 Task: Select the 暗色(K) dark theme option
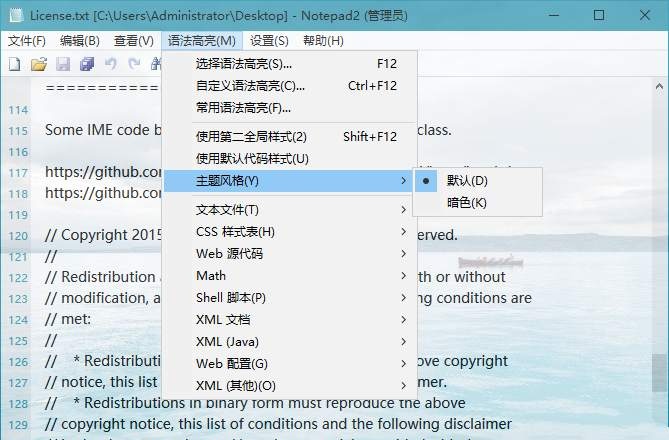(478, 203)
